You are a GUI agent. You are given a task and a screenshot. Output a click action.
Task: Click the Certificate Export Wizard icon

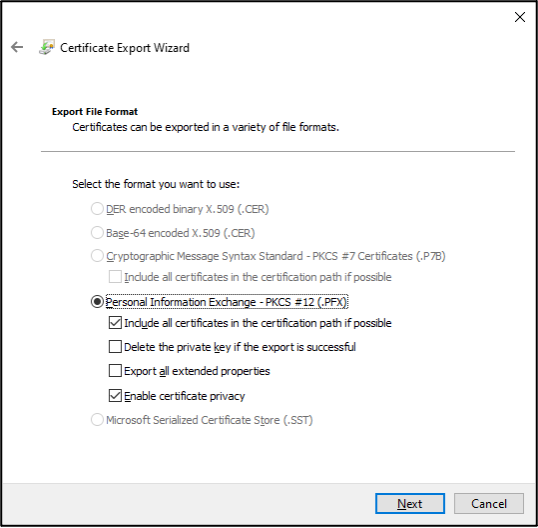click(x=47, y=47)
